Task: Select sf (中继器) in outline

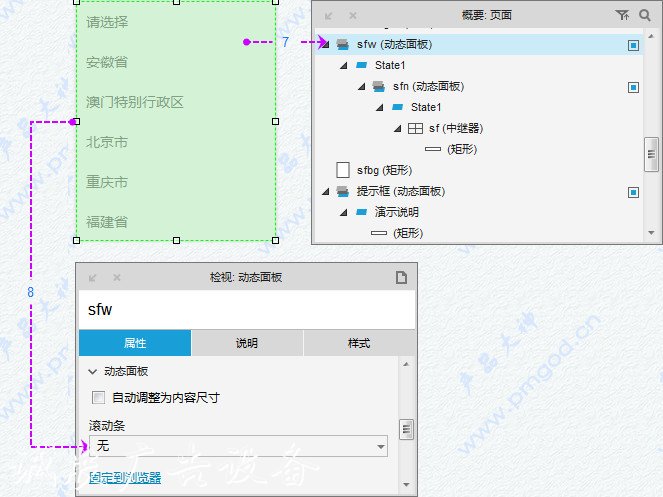Action: click(x=456, y=128)
